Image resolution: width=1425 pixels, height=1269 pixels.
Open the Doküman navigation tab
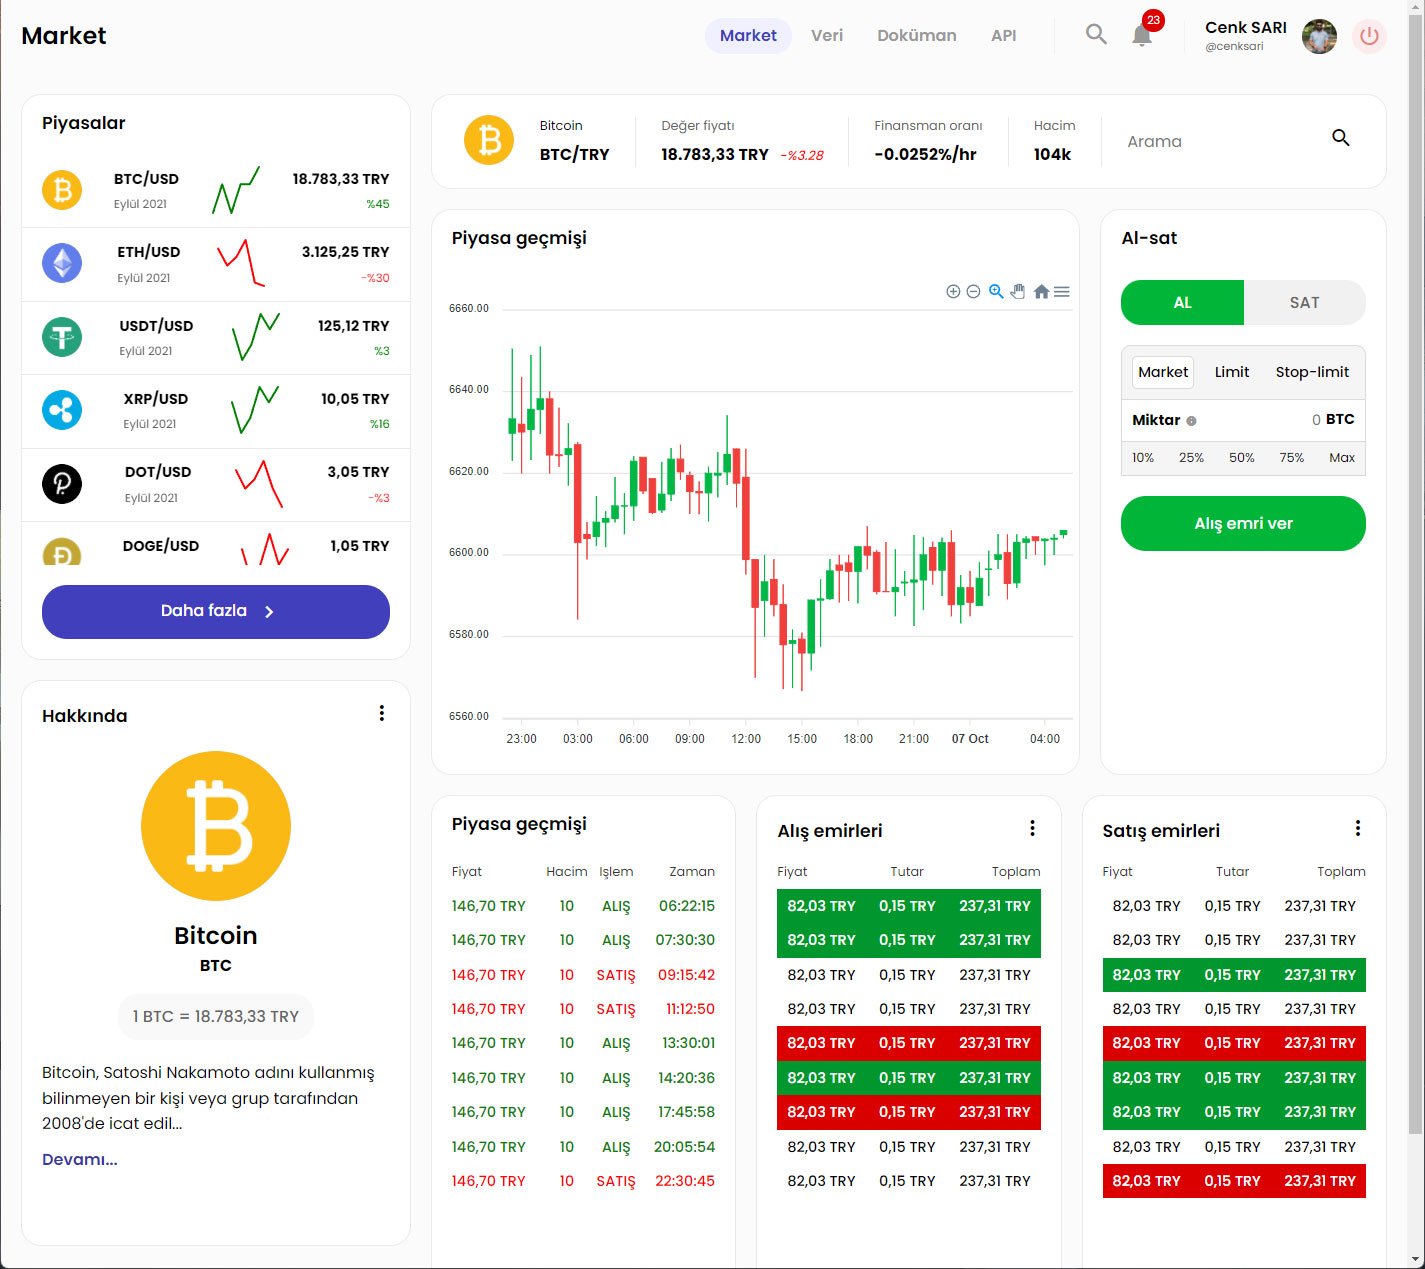(917, 36)
